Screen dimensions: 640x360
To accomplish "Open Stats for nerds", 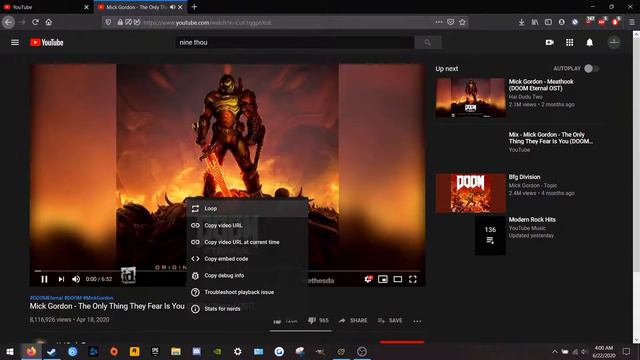I will [x=247, y=309].
